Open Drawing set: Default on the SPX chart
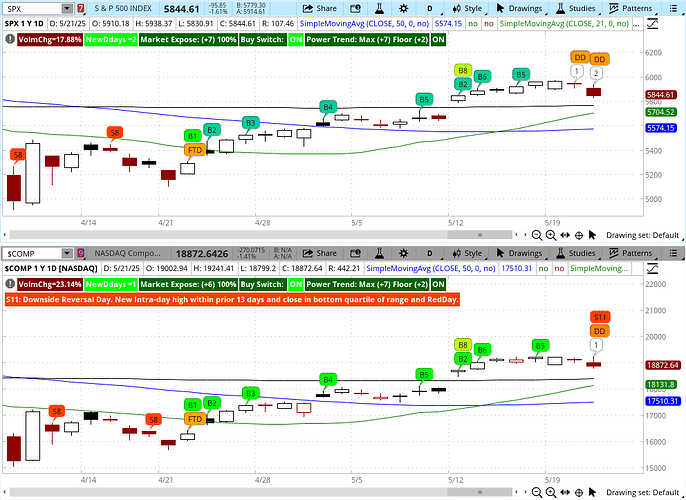Screen dimensions: 686x500 [642, 235]
